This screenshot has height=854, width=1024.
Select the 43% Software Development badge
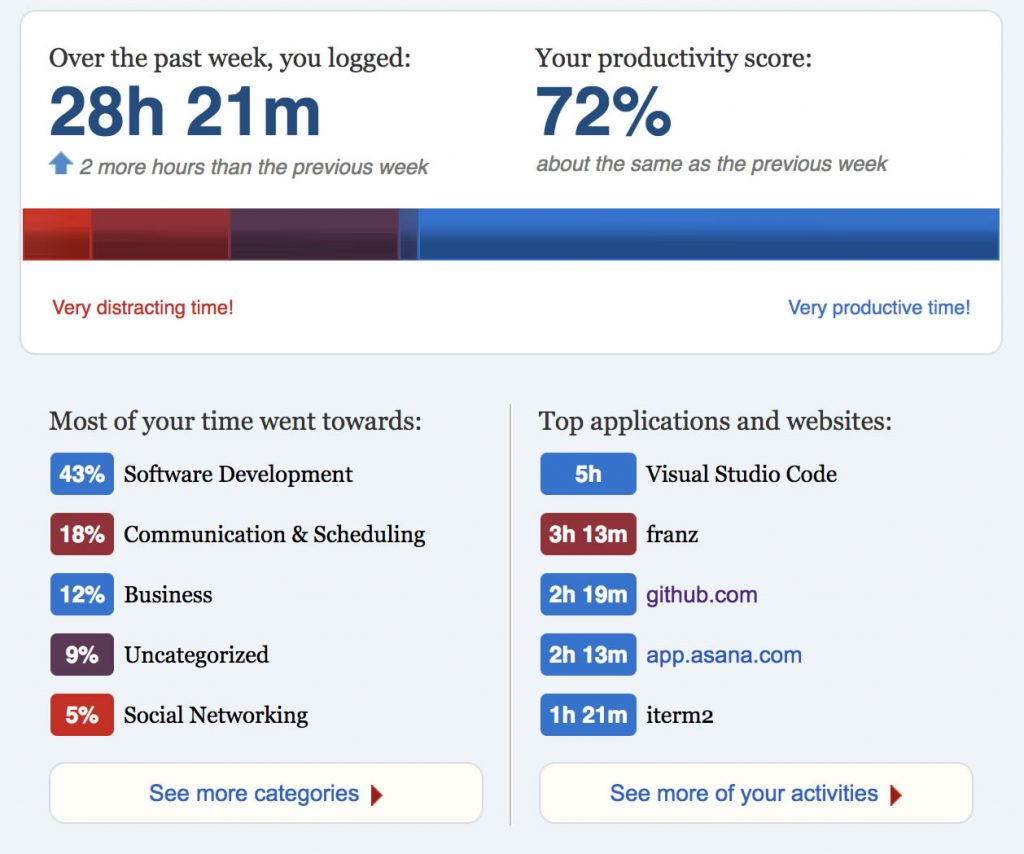pos(82,473)
